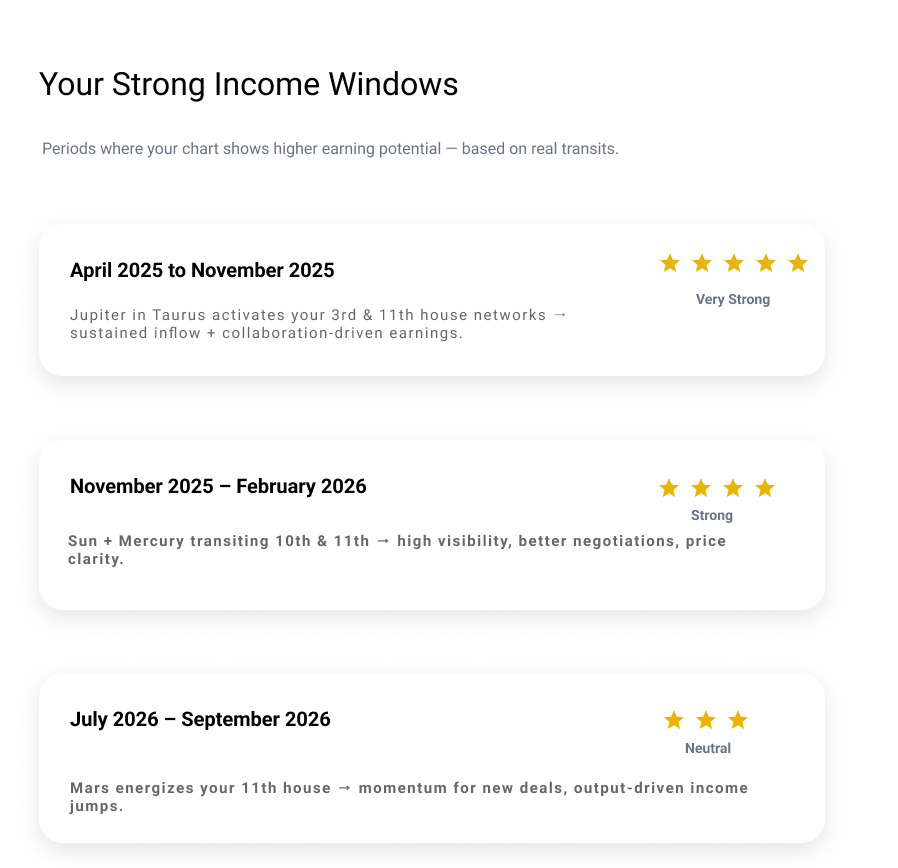Image resolution: width=898 pixels, height=868 pixels.
Task: Click the subtitle about real transits
Action: [330, 149]
